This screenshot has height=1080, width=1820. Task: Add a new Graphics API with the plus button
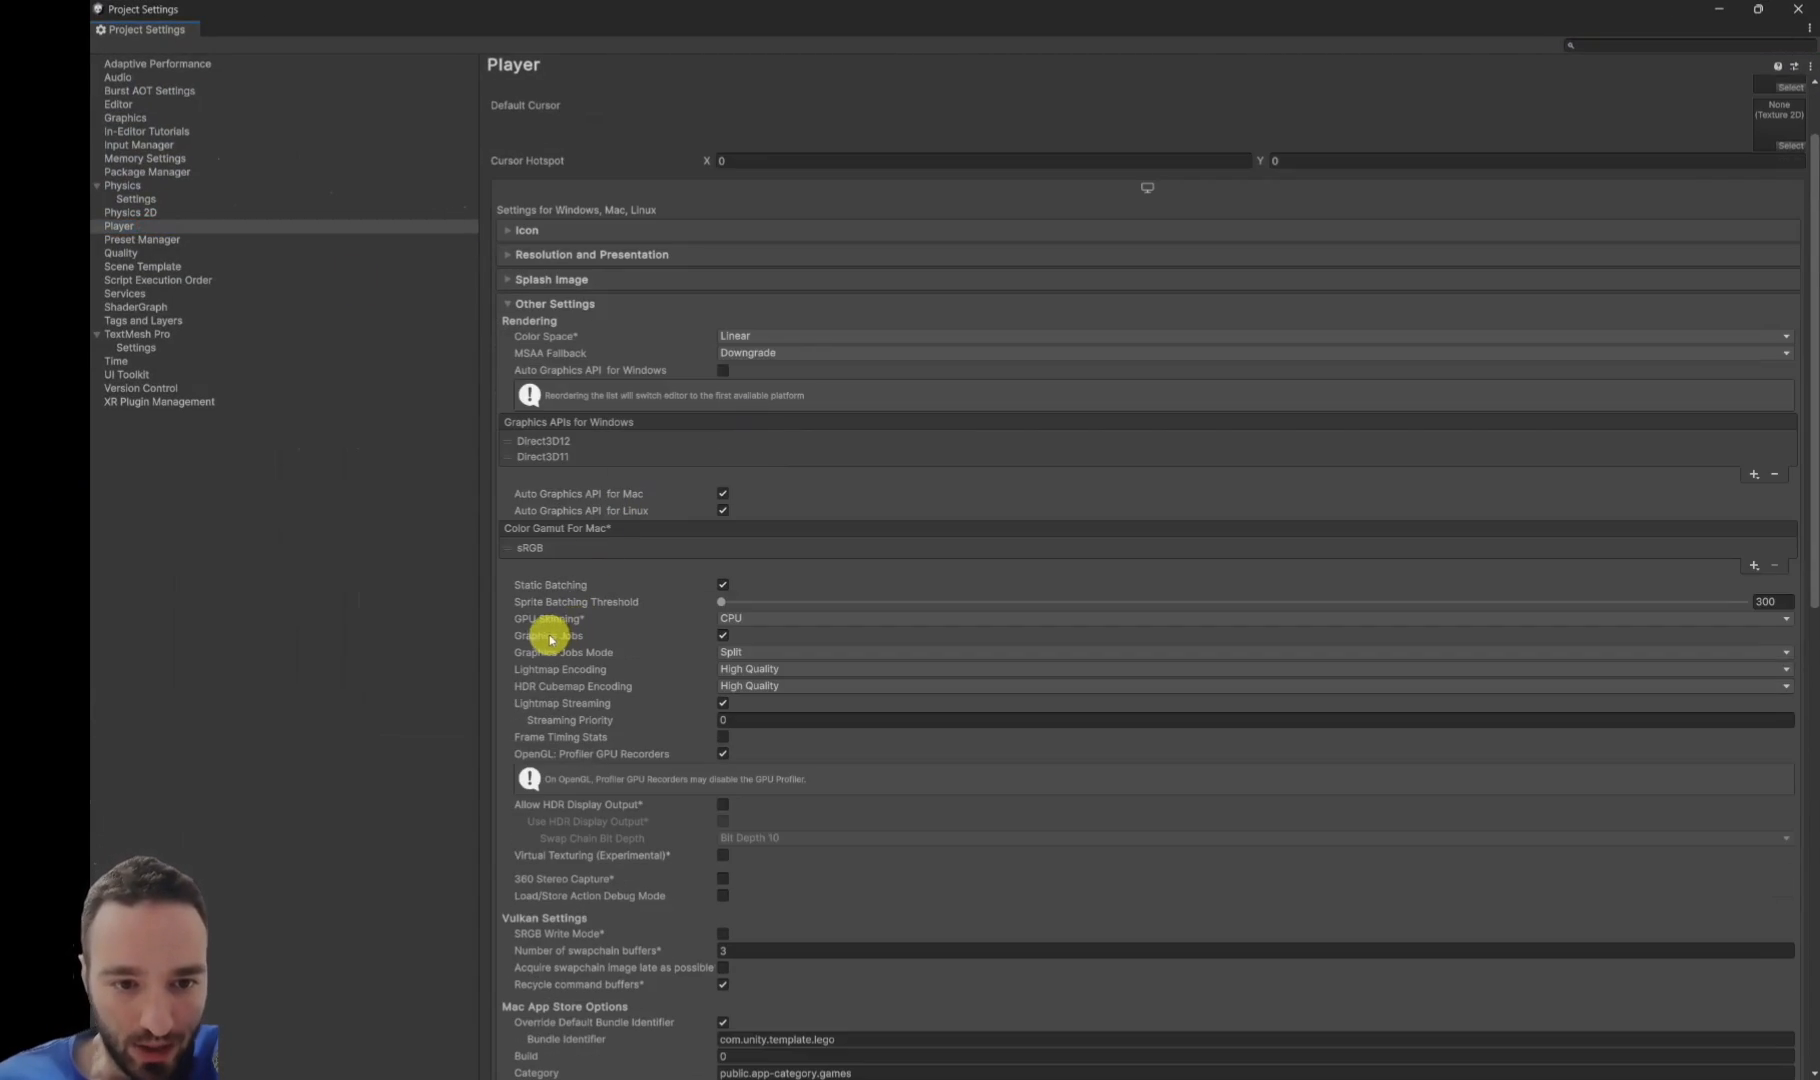coord(1754,474)
